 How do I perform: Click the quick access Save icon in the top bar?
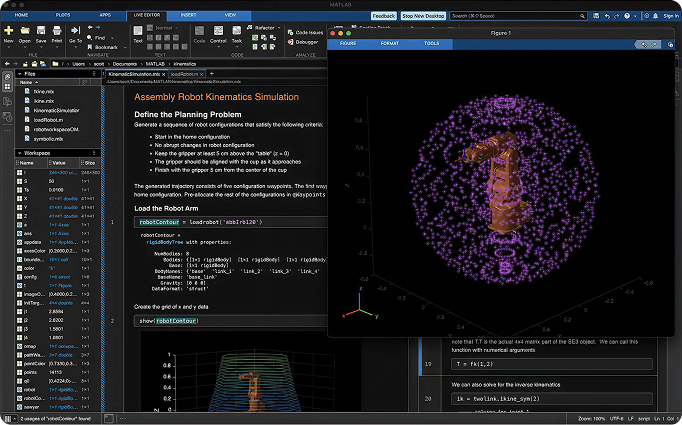pyautogui.click(x=596, y=16)
